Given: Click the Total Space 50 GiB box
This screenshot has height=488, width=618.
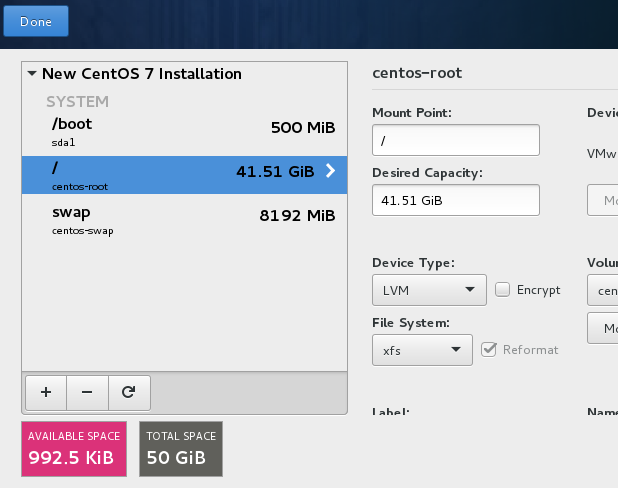Looking at the screenshot, I should (x=181, y=449).
